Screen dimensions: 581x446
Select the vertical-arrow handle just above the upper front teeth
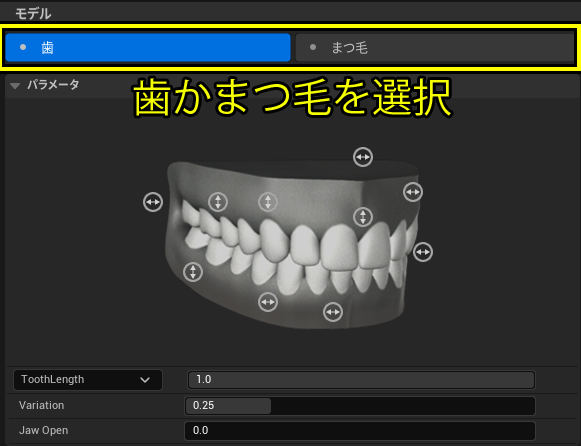(363, 217)
